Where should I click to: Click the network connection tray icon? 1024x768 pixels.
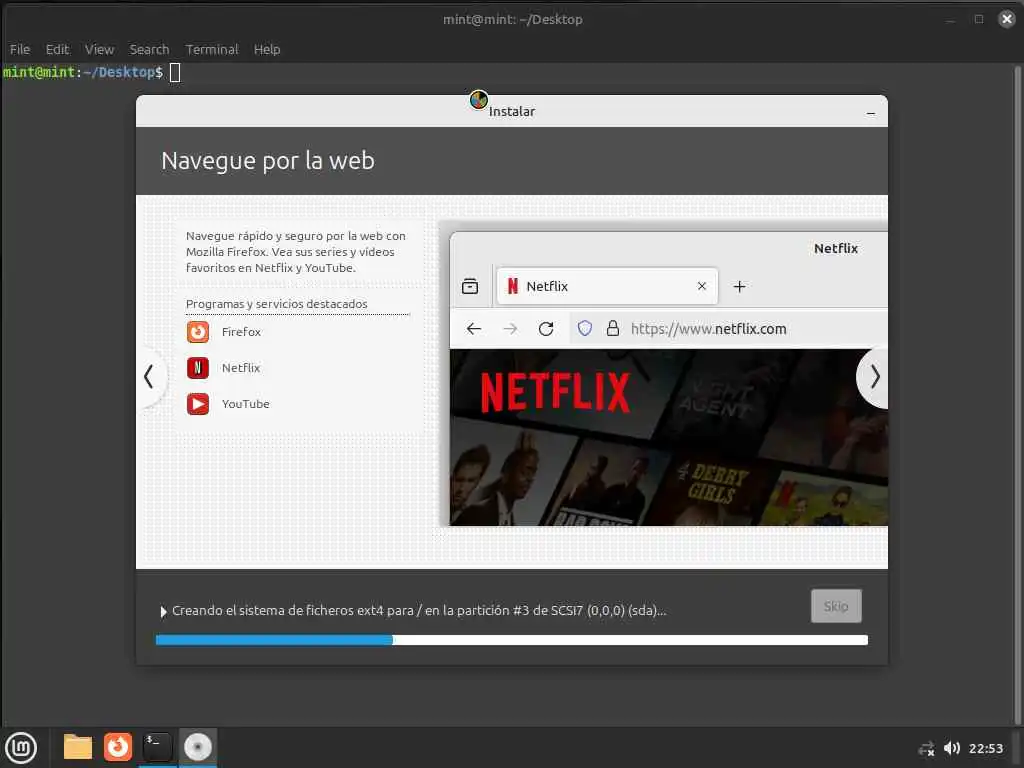click(926, 748)
